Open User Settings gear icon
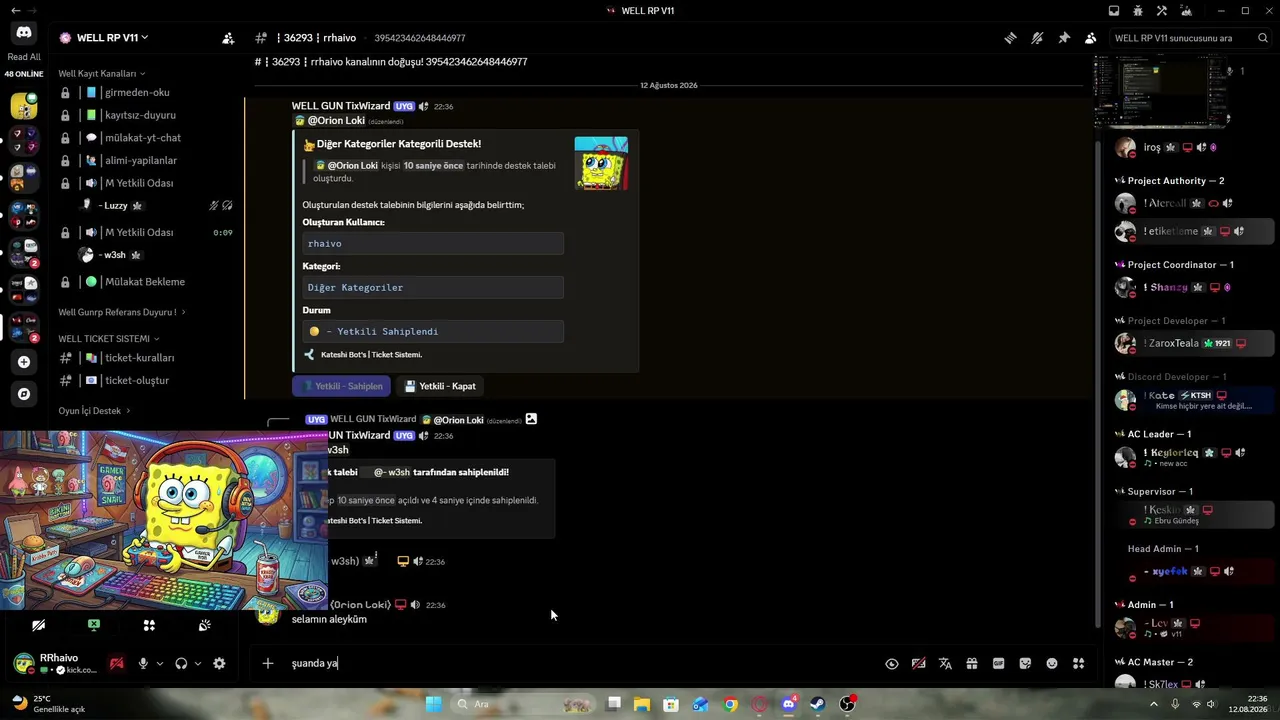 tap(219, 663)
